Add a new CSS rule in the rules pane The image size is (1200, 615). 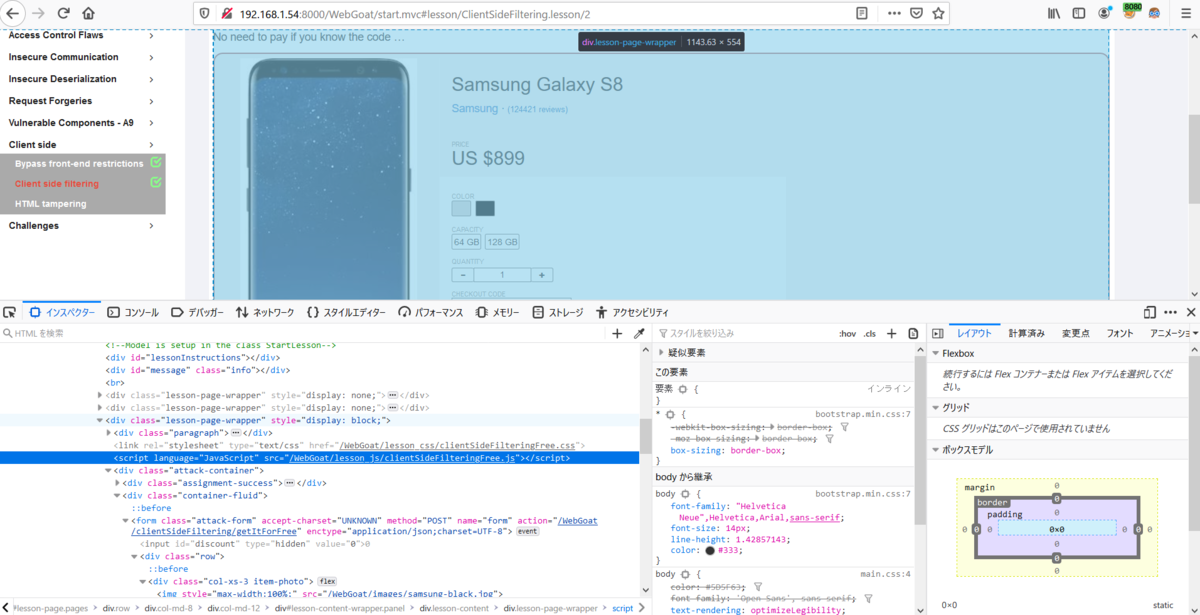(x=891, y=333)
